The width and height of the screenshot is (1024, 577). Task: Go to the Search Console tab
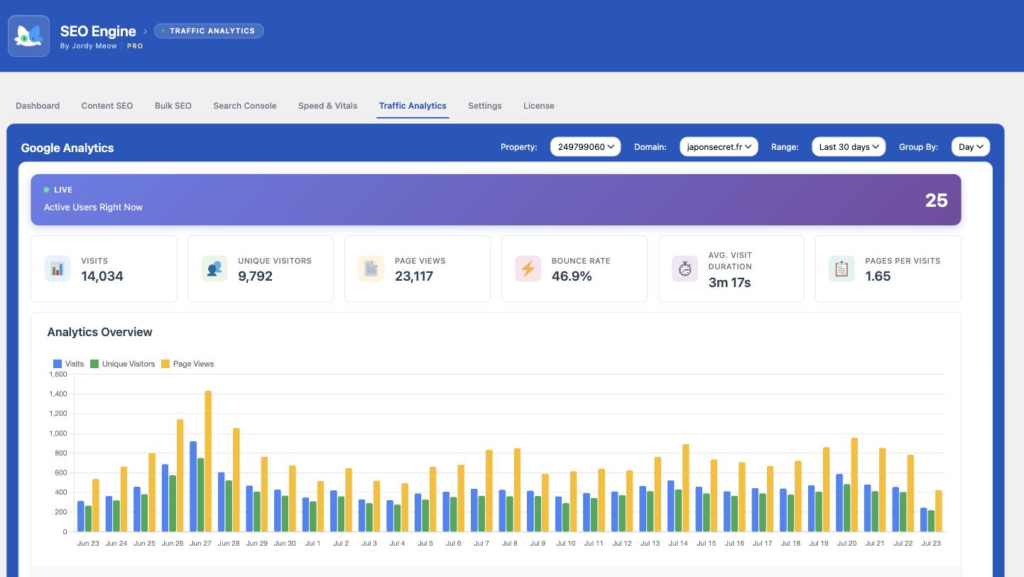245,106
